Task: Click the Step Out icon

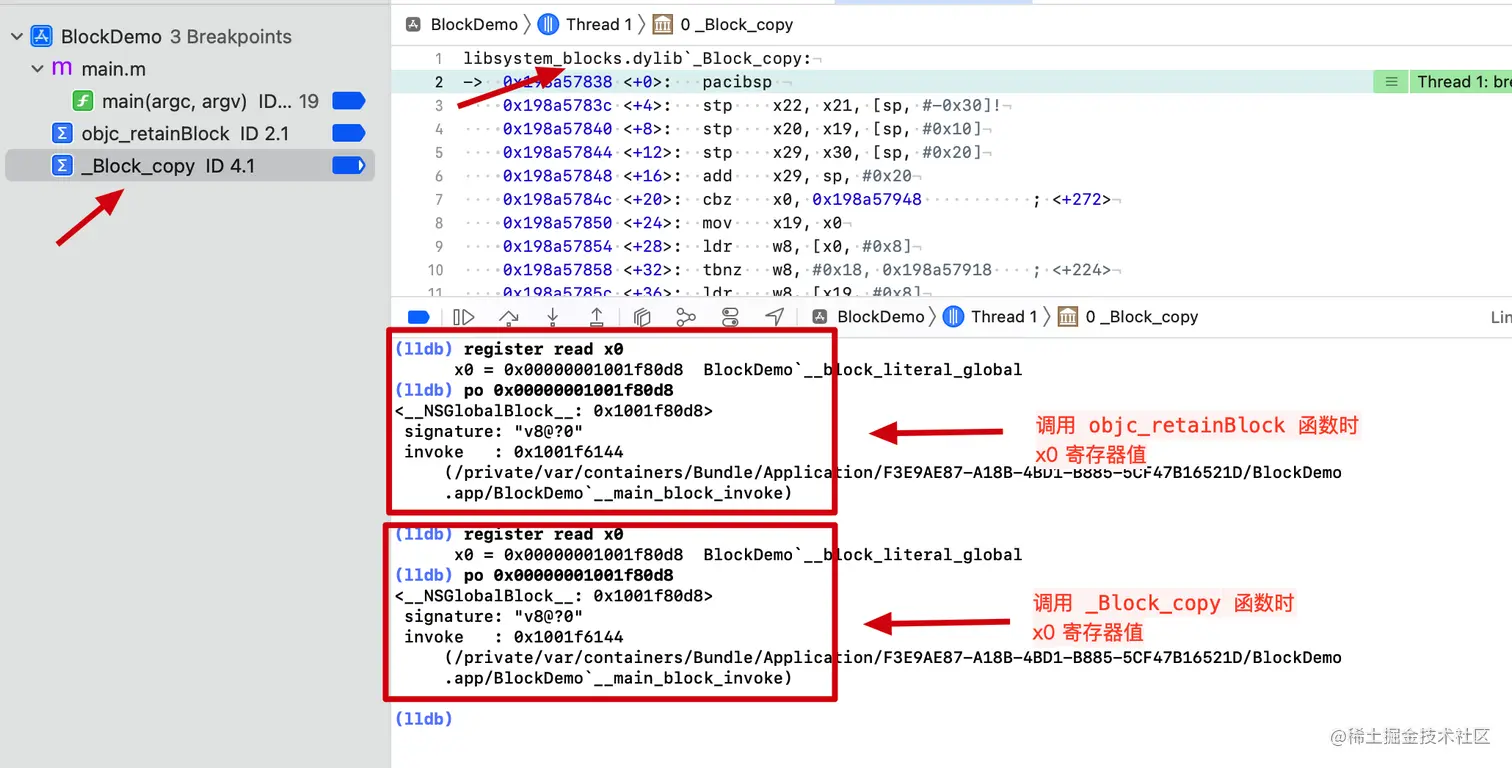Action: click(x=596, y=317)
